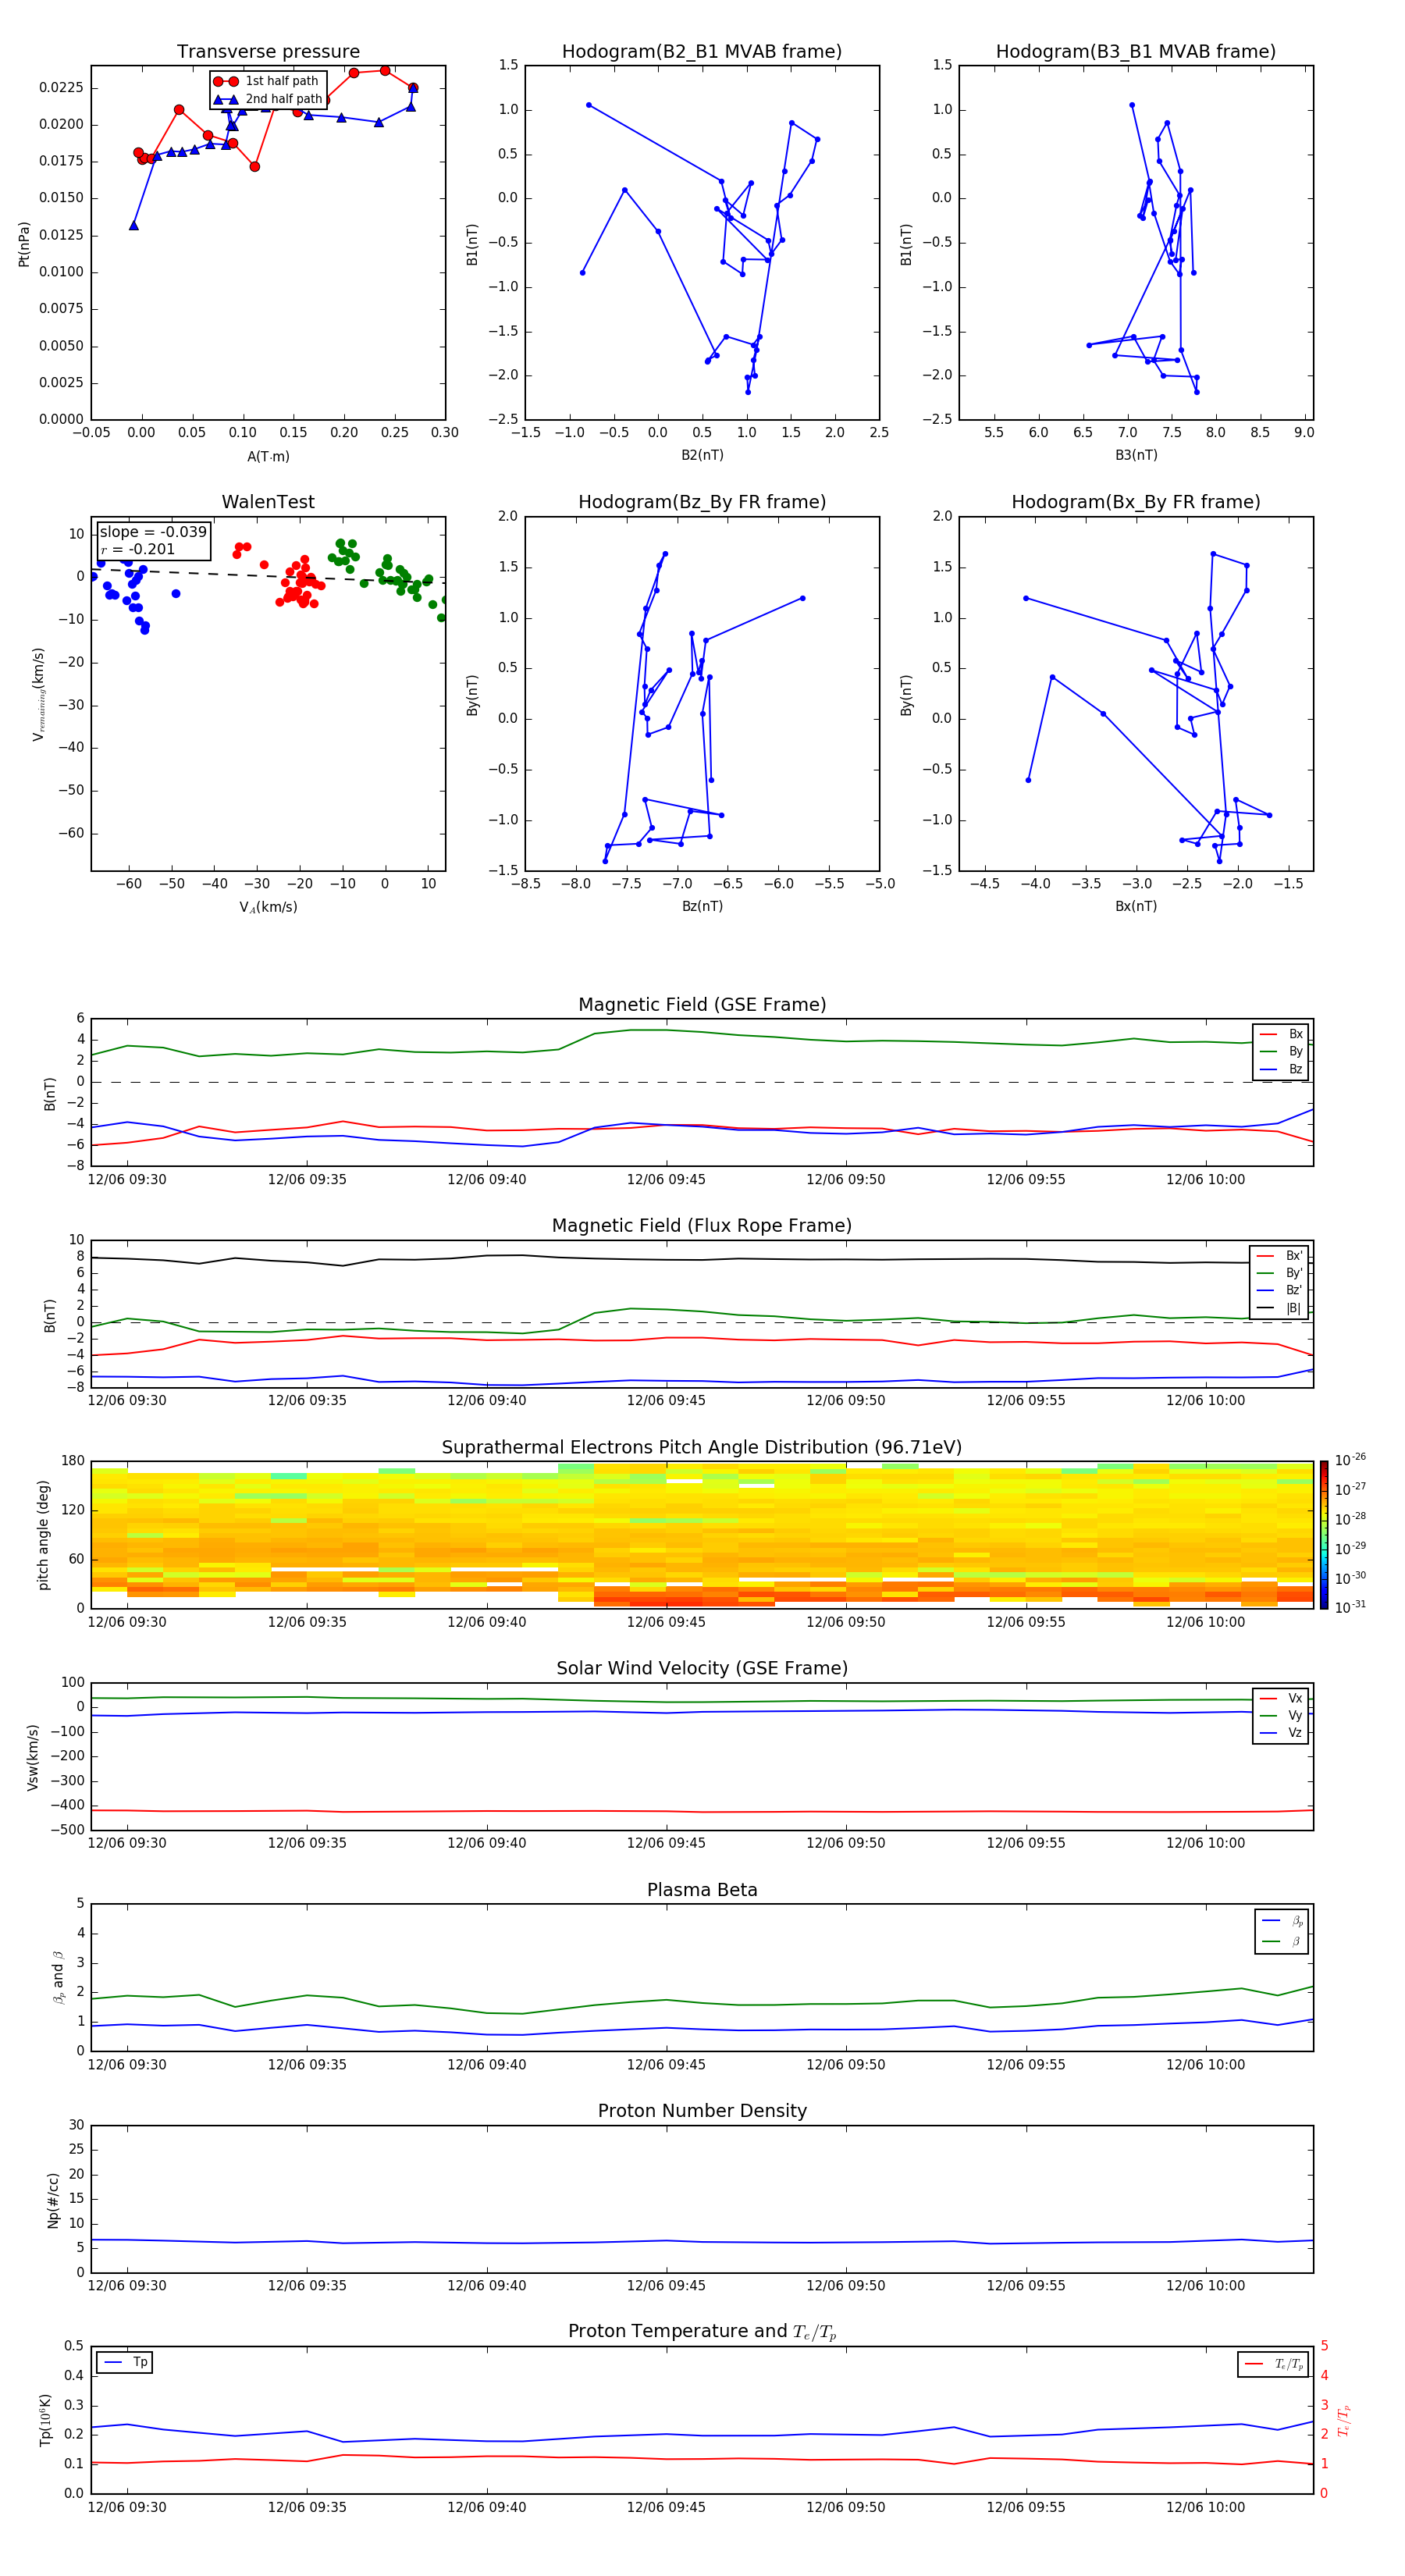The image size is (1405, 2576).
Task: Click the Suprathermal Electrons Pitch Angle Distribution title
Action: 702,1448
